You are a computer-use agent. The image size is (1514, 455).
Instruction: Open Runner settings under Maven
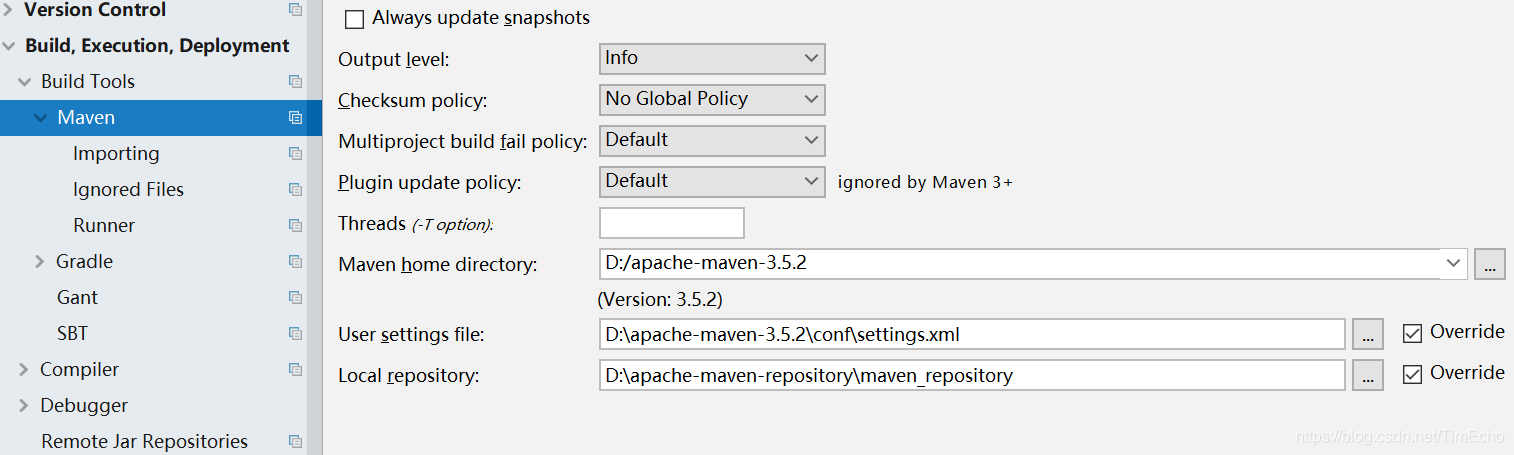(x=104, y=225)
